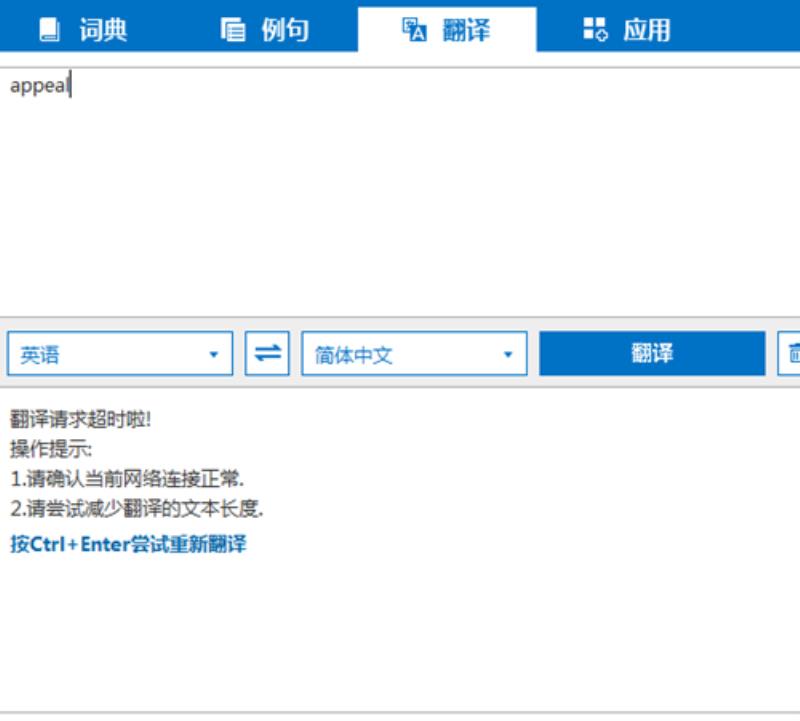Viewport: 800px width, 721px height.
Task: Click the 按Ctrl+Enter尝试重新翻译 retry link
Action: (x=128, y=544)
